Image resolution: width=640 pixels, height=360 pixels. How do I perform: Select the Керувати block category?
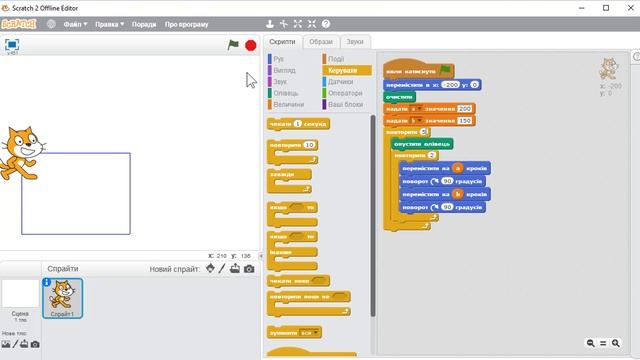tap(347, 70)
